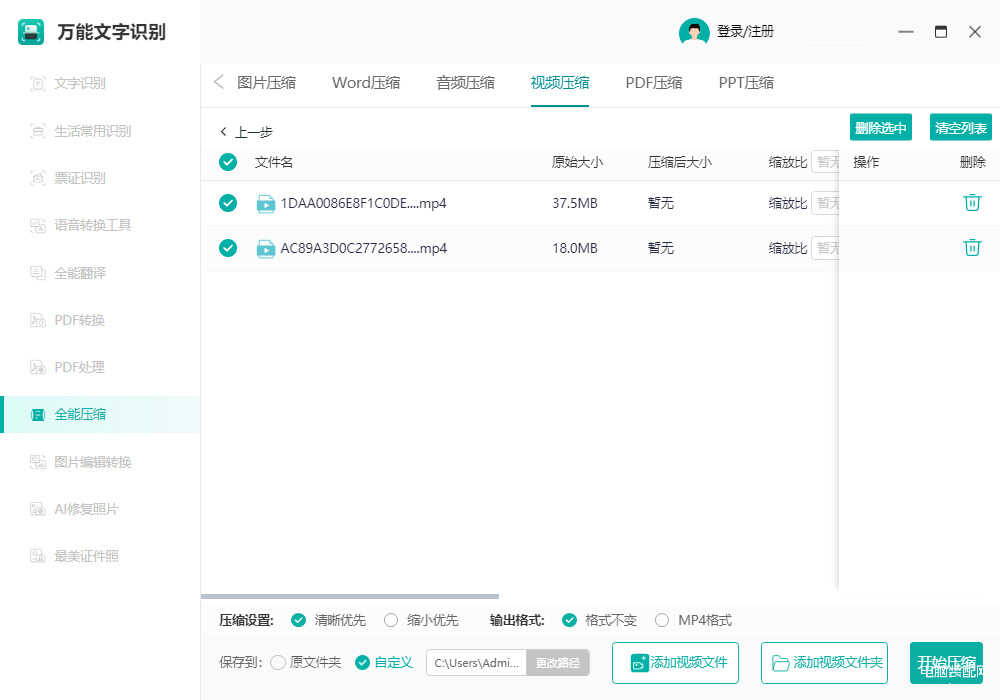This screenshot has width=1000, height=700.
Task: Delete the 1DAA0086E8F1C0DE video with trash icon
Action: point(971,203)
